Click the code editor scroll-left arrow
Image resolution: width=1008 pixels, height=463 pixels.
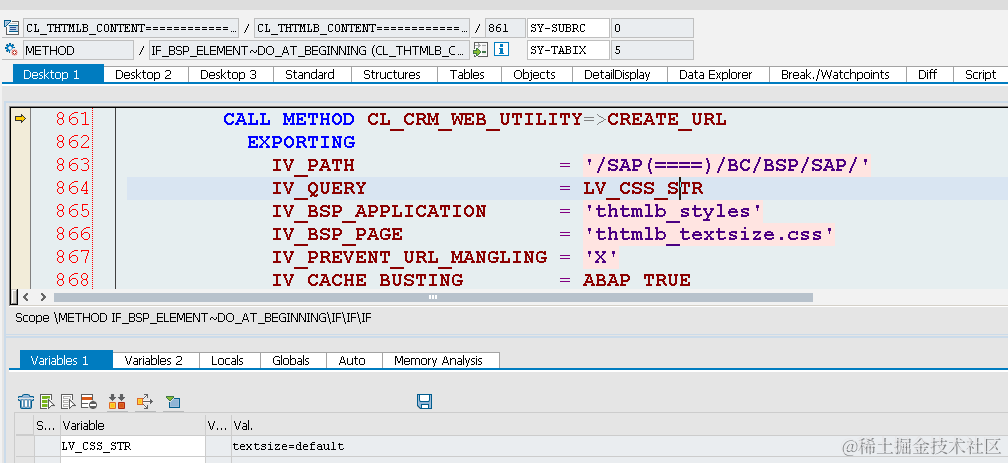26,297
